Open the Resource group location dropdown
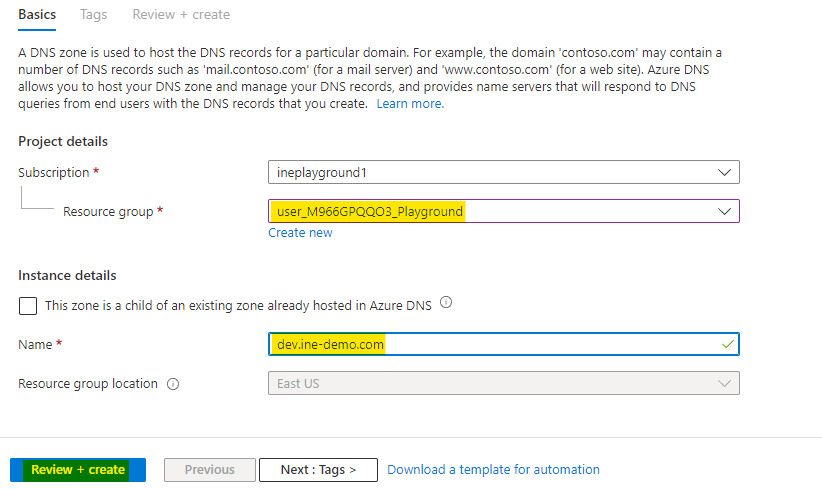Screen dimensions: 822x489 click(503, 383)
